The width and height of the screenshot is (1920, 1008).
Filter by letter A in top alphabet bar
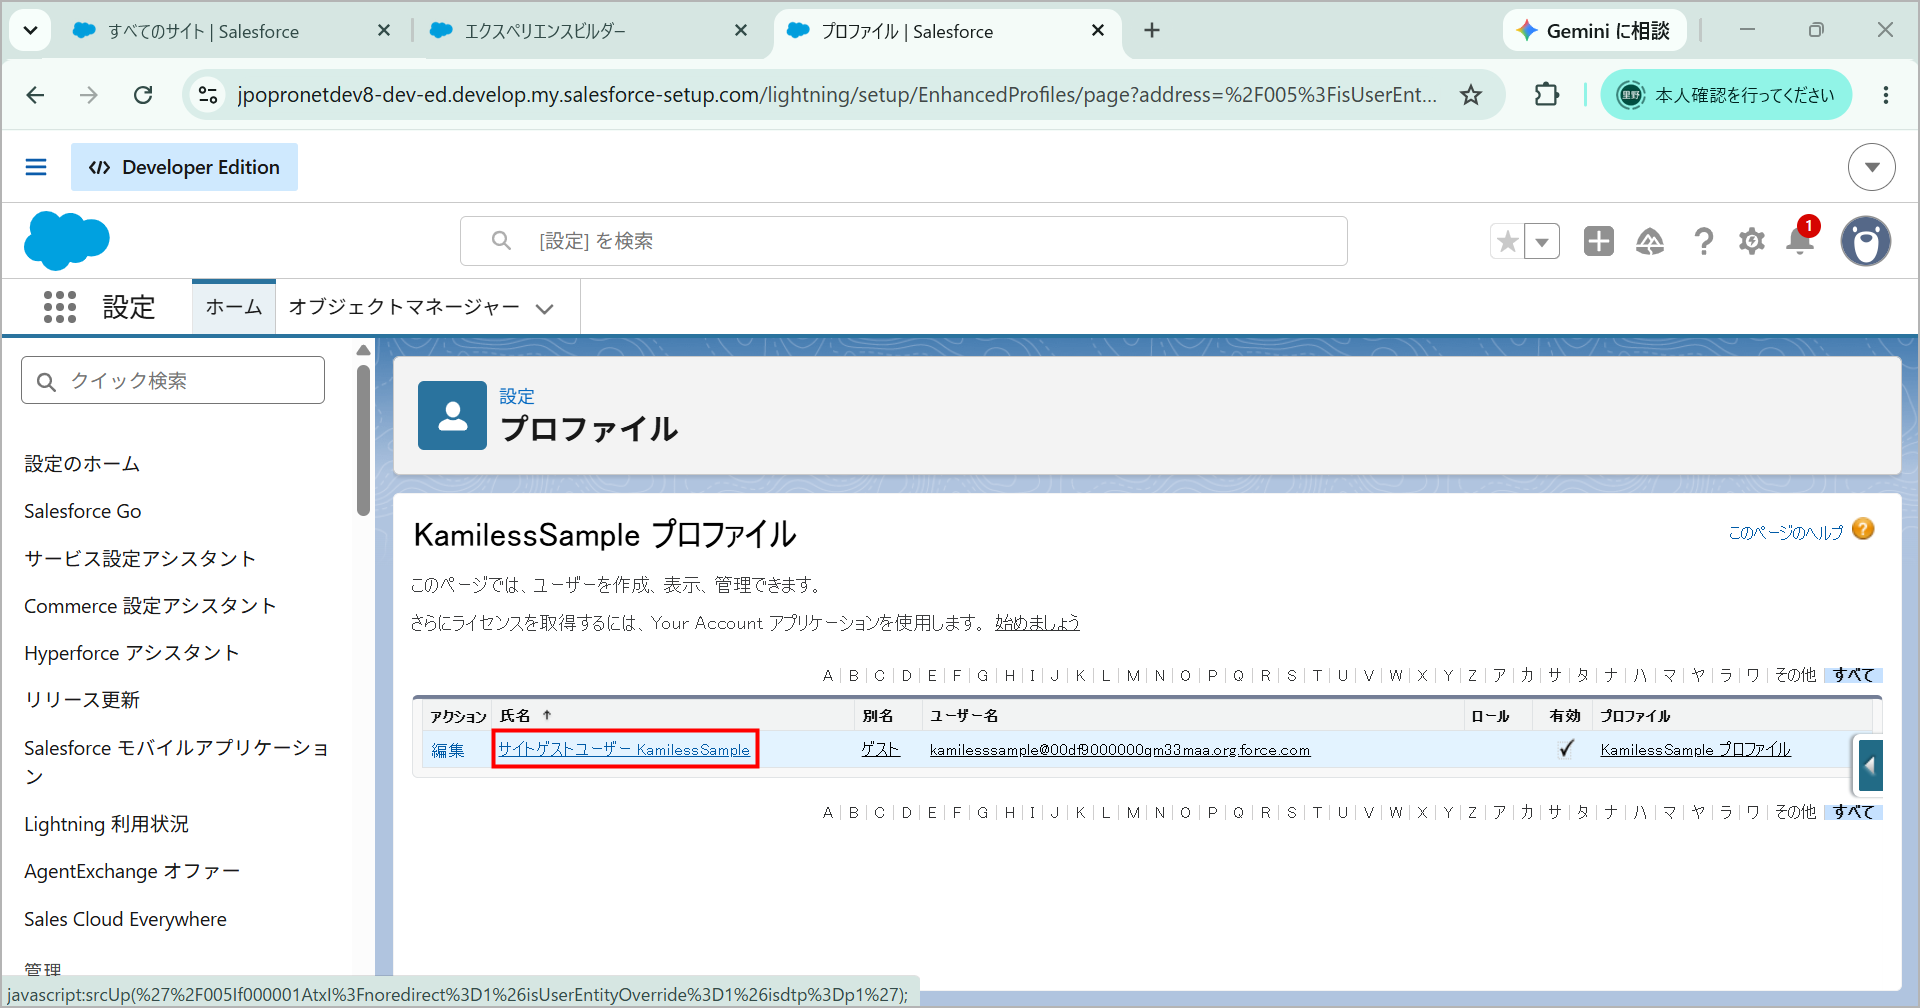click(x=828, y=675)
